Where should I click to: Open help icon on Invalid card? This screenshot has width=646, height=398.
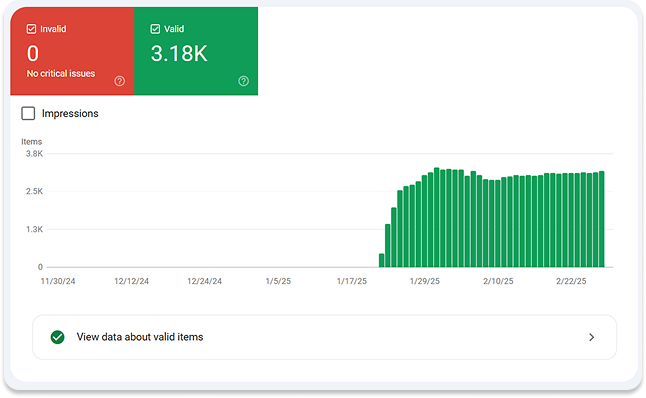point(119,81)
